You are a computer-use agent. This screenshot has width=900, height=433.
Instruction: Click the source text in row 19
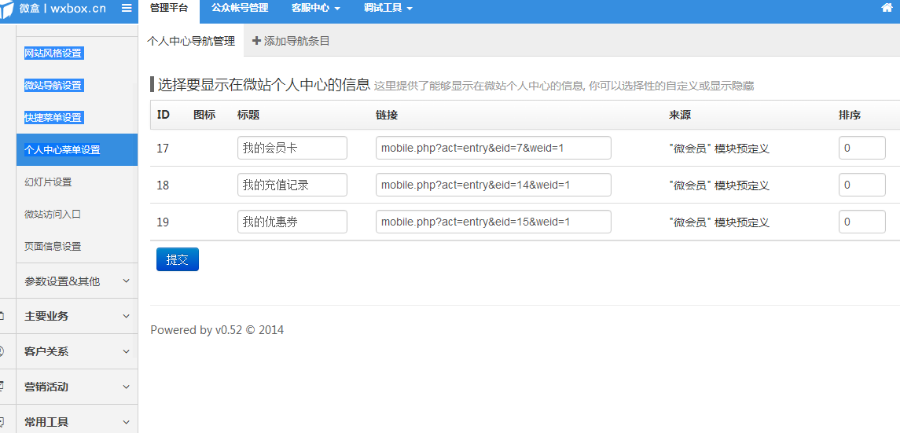click(x=719, y=222)
